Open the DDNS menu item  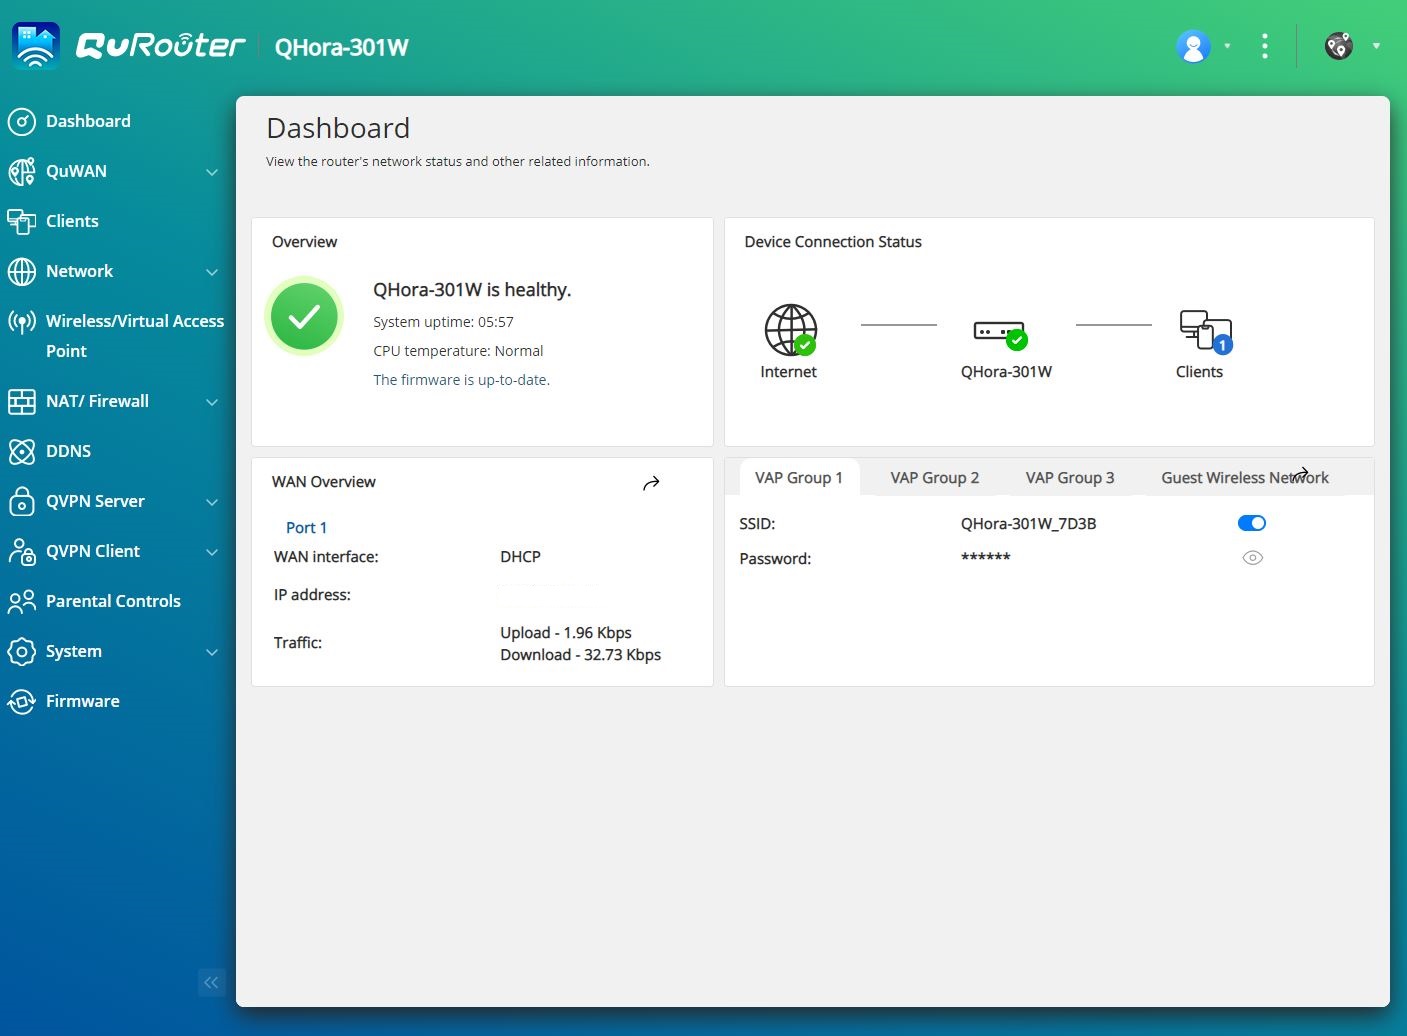[68, 451]
